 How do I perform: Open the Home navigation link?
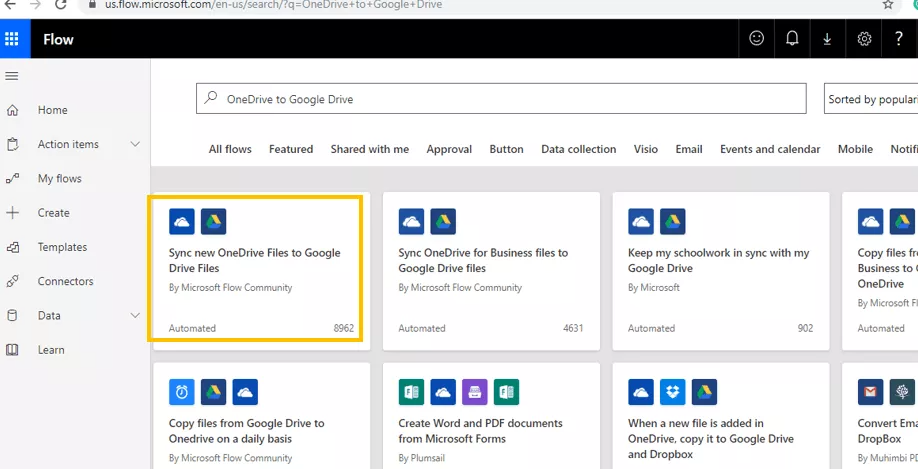point(53,110)
